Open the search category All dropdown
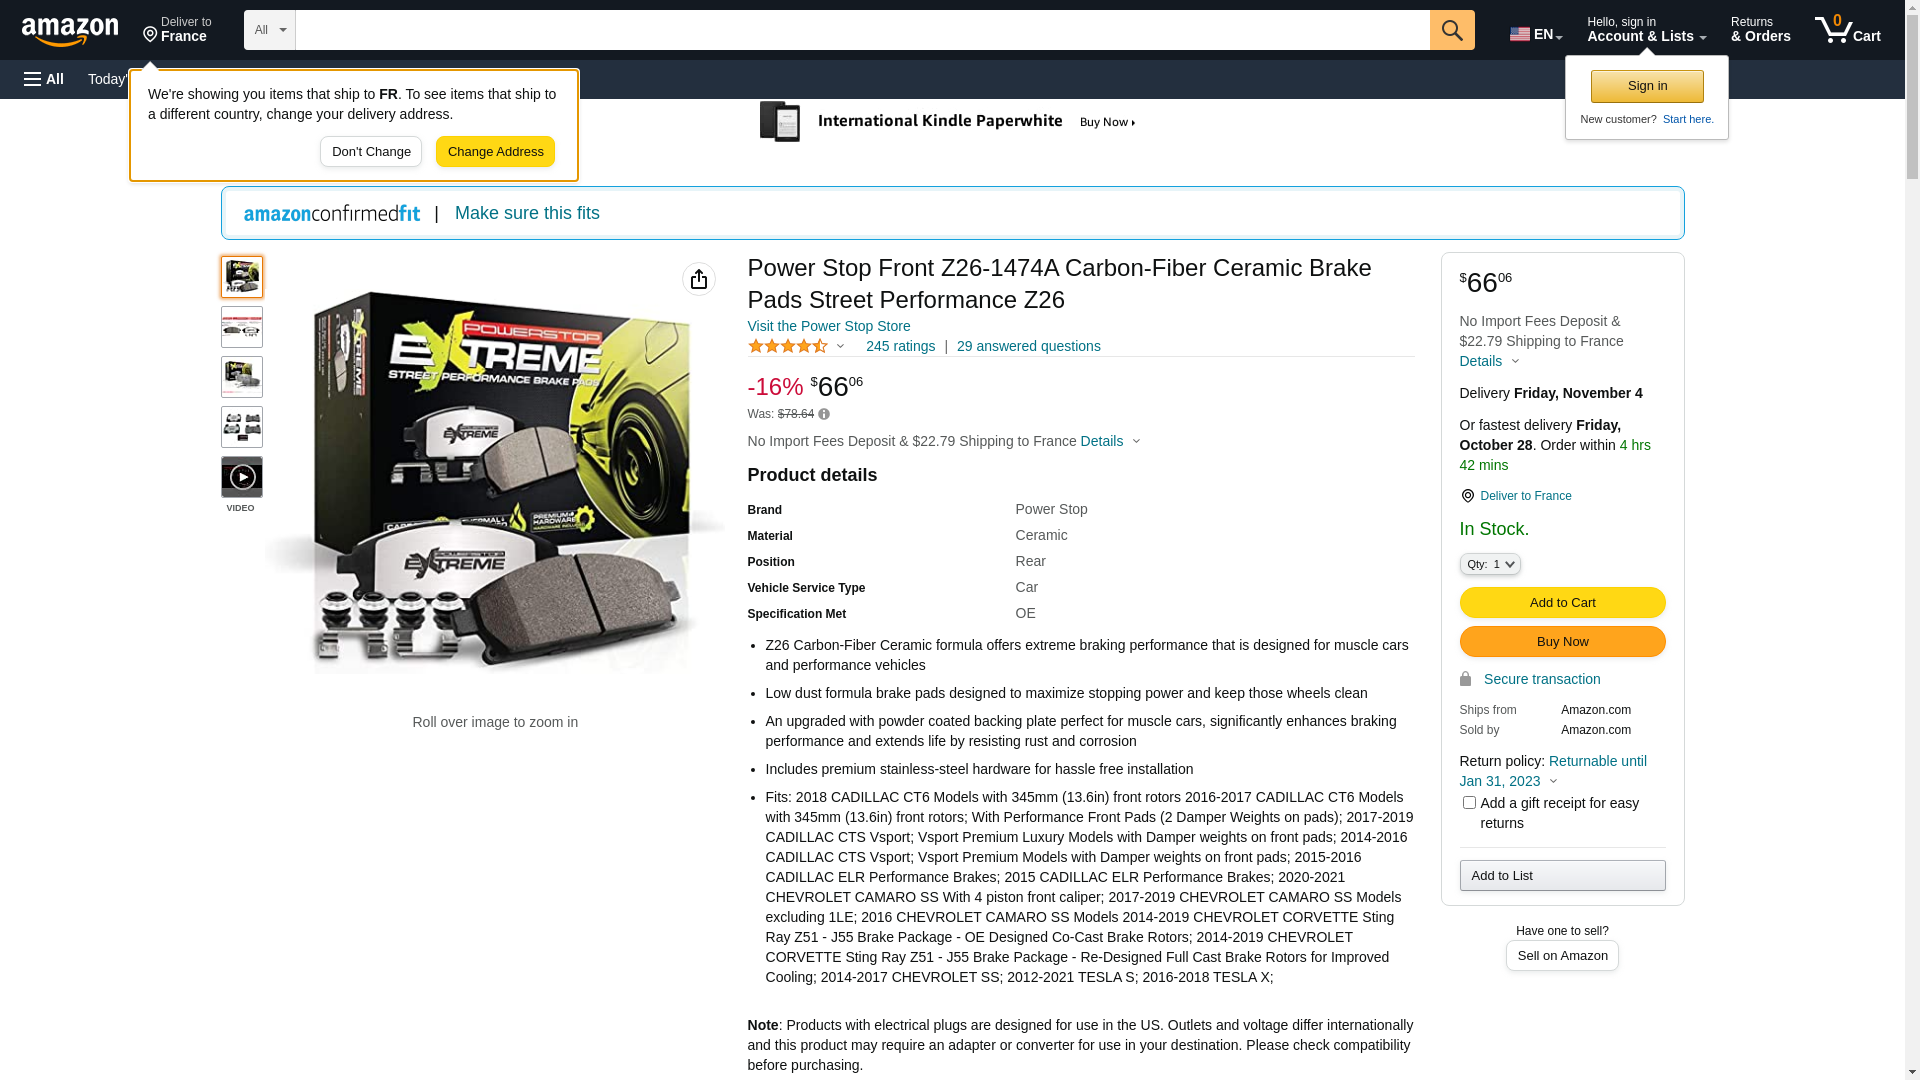The height and width of the screenshot is (1080, 1920). [270, 30]
